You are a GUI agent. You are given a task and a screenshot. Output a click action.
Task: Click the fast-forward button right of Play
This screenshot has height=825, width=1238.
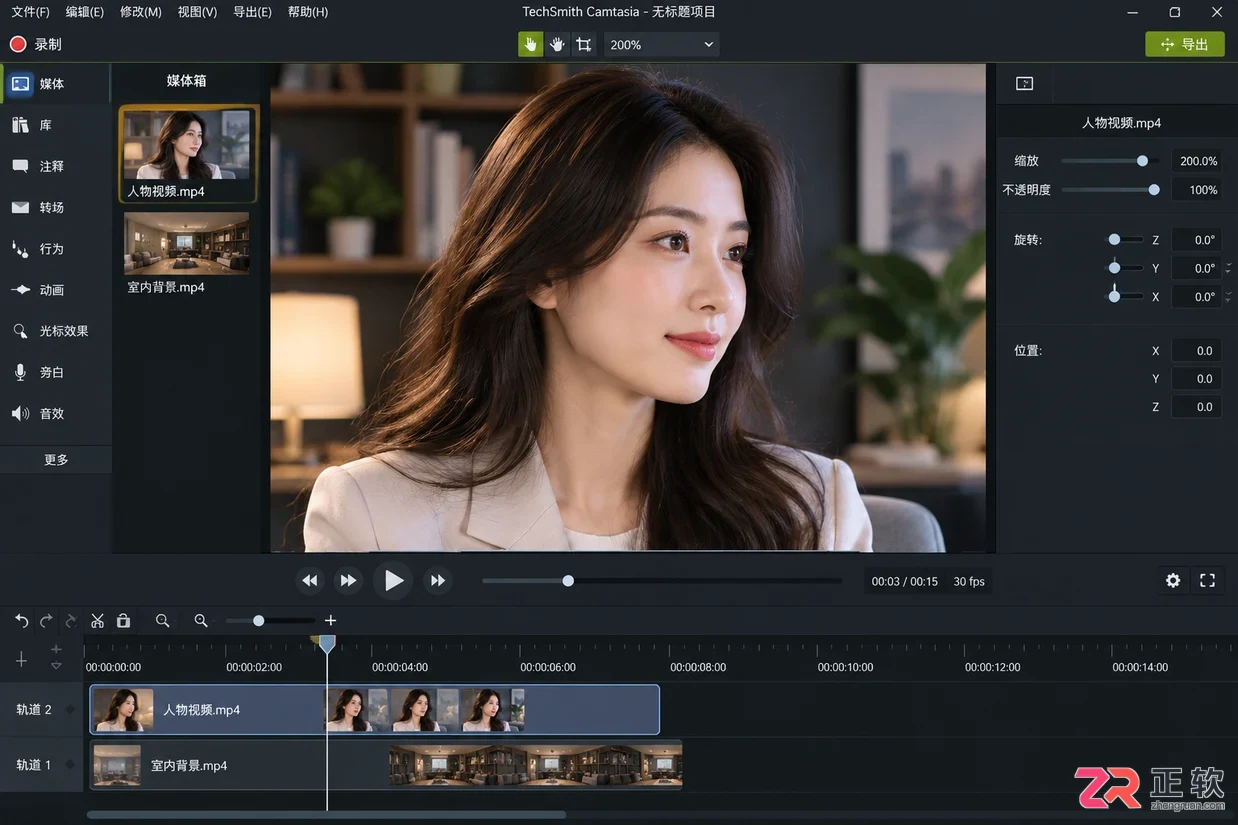click(x=437, y=581)
